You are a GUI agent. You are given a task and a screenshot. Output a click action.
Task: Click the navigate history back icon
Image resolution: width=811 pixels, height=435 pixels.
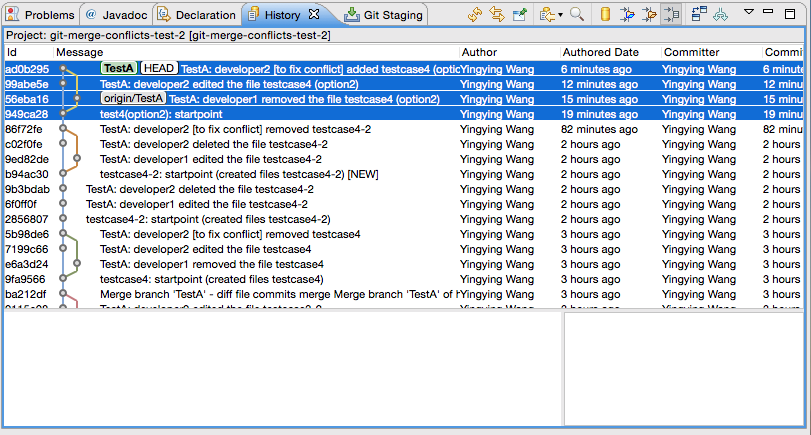[547, 14]
